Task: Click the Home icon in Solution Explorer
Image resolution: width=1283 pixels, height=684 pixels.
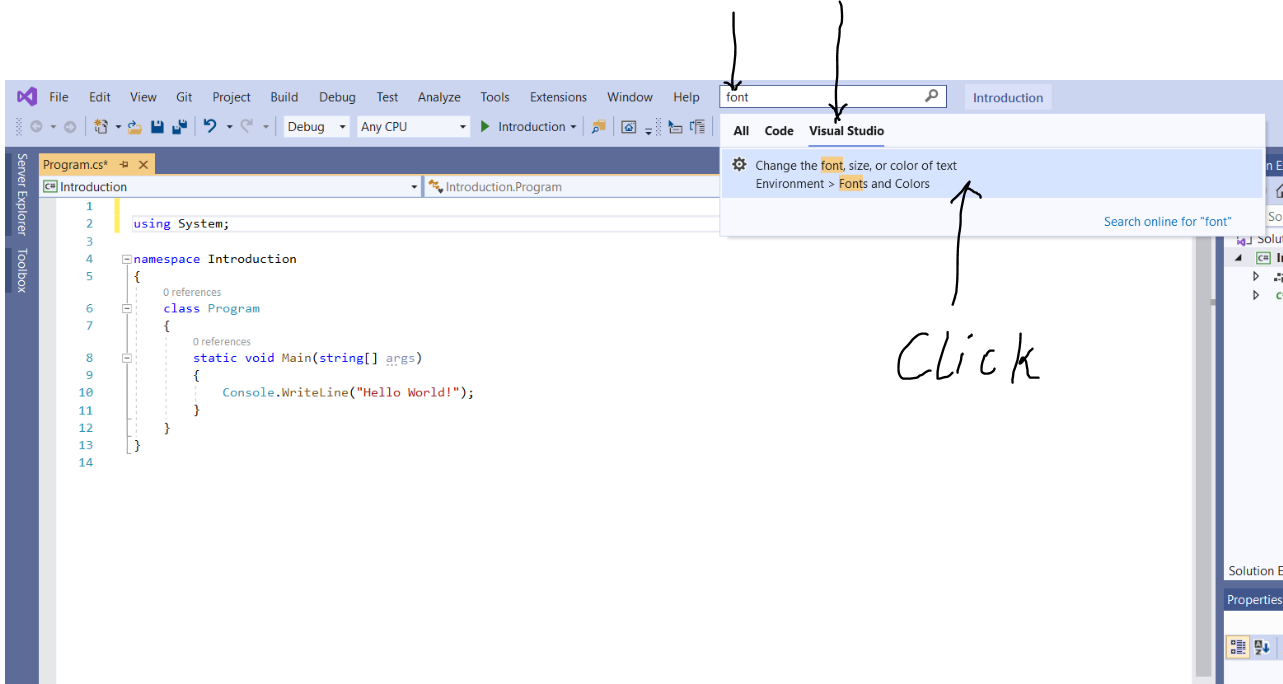Action: [x=1278, y=191]
